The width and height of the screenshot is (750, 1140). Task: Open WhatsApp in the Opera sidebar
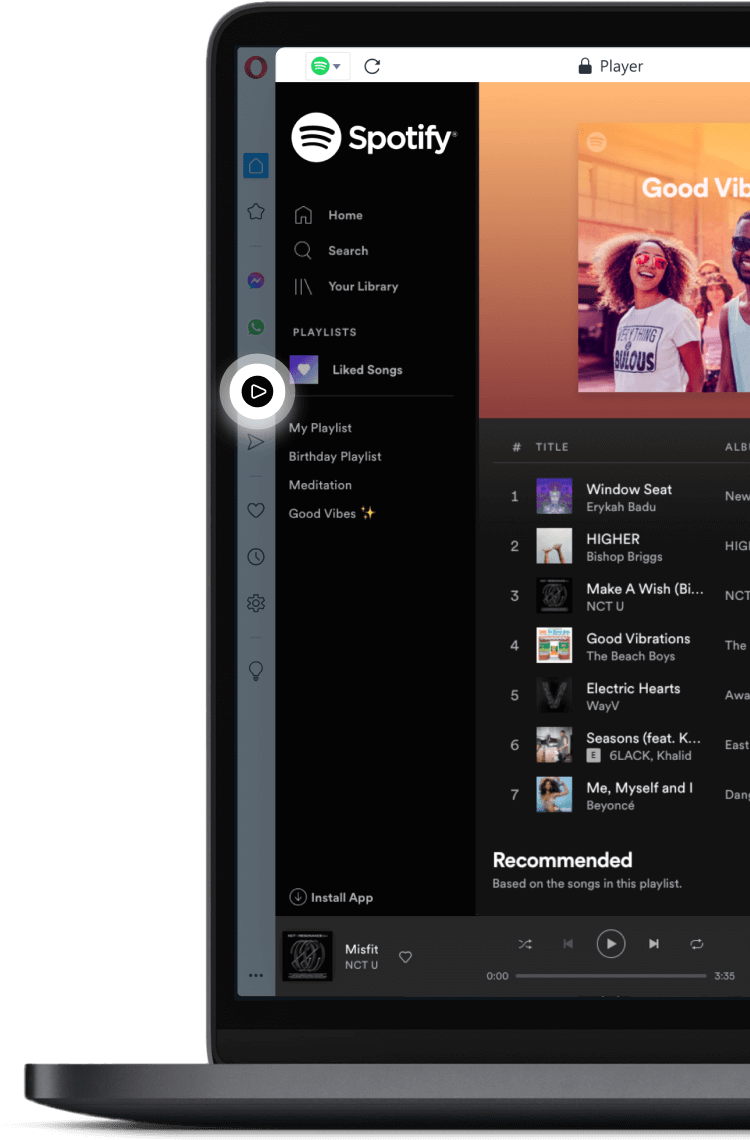[x=256, y=327]
